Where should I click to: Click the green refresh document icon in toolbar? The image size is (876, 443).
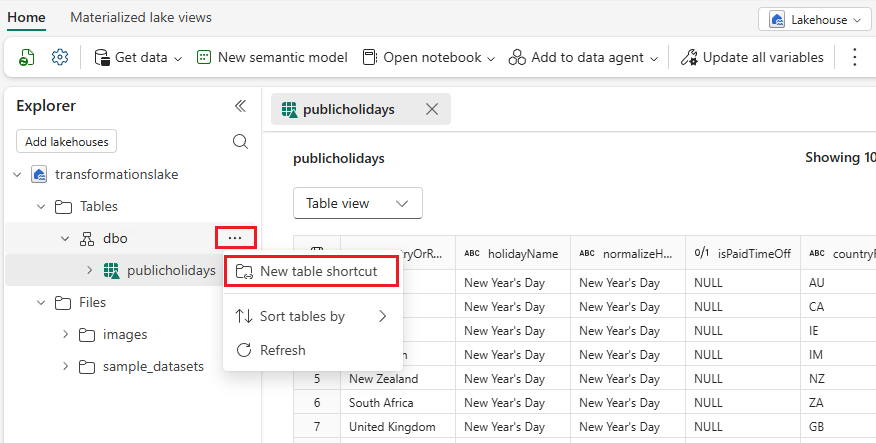coord(26,57)
